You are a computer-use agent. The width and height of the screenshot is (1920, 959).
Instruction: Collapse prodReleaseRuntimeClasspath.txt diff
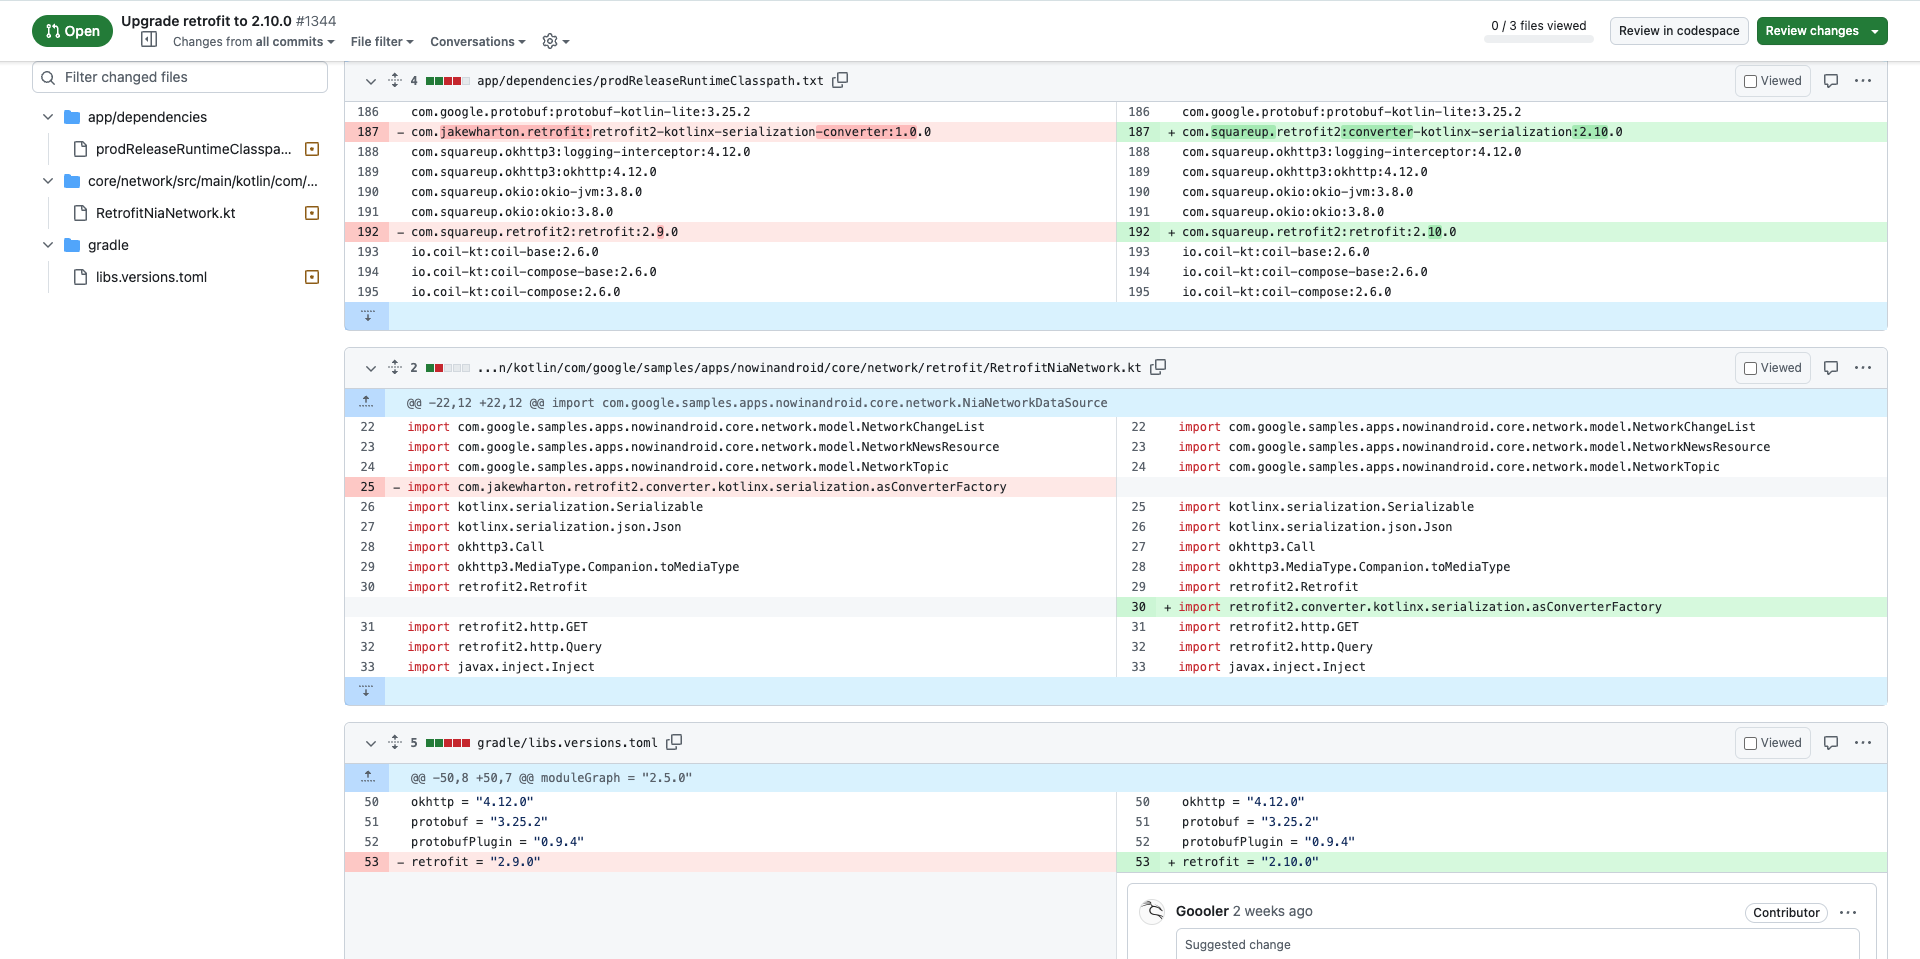pyautogui.click(x=371, y=81)
